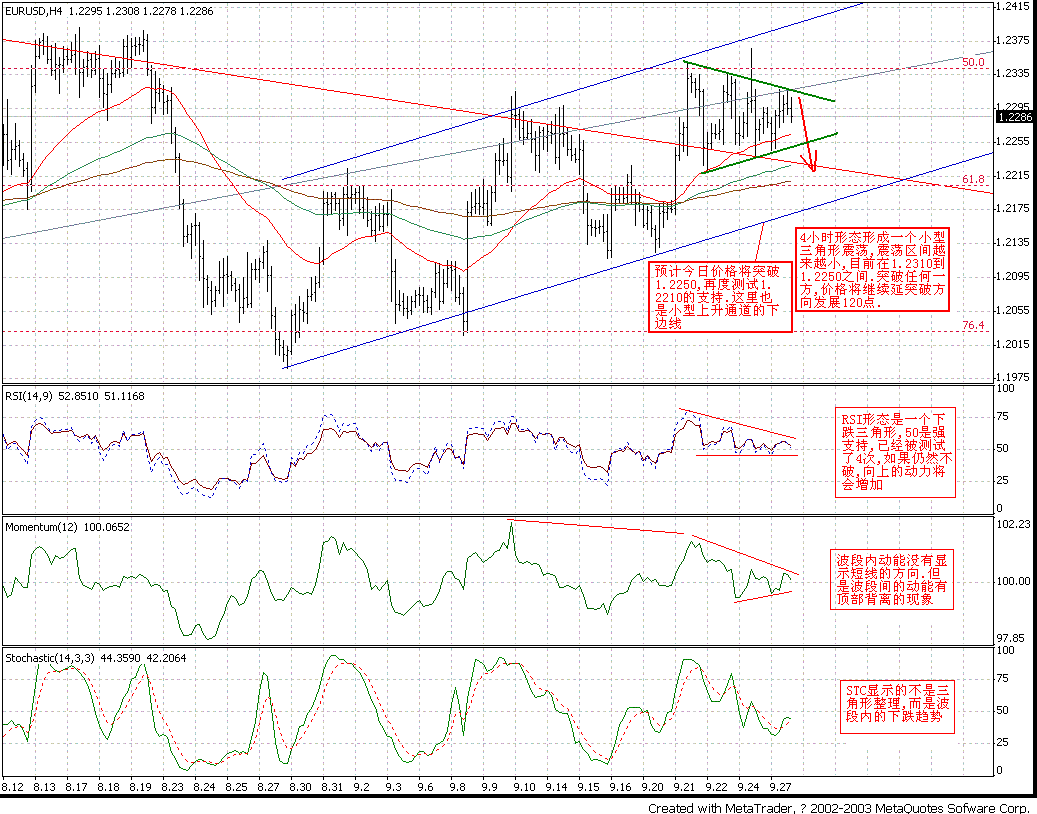Click the 8.23 date label
This screenshot has width=1037, height=814.
(x=172, y=786)
